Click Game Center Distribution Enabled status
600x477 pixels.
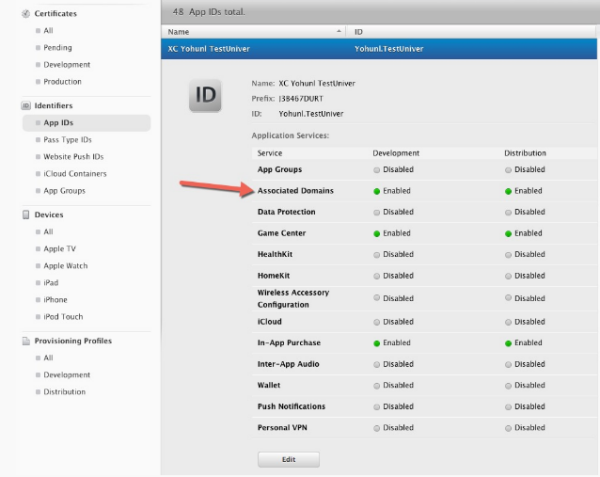point(523,233)
